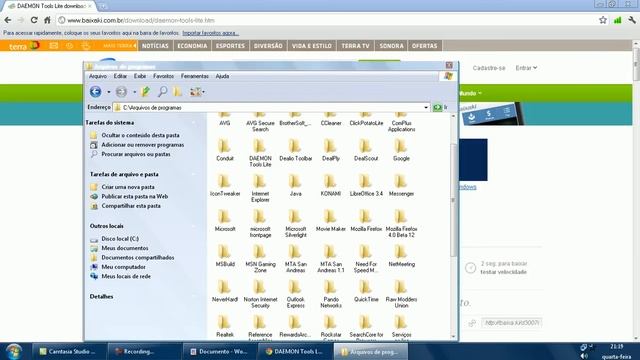640x360 pixels.
Task: Select the Java folder
Action: tap(296, 186)
